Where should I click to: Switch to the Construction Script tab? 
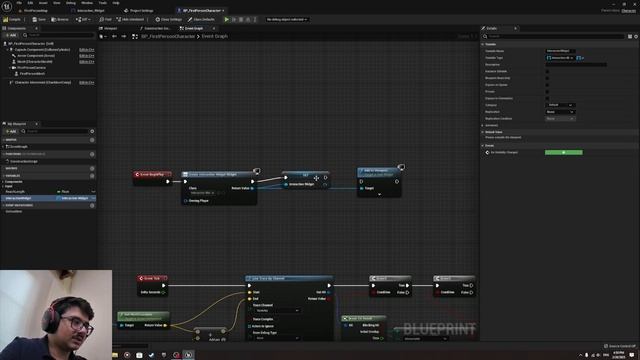(155, 28)
